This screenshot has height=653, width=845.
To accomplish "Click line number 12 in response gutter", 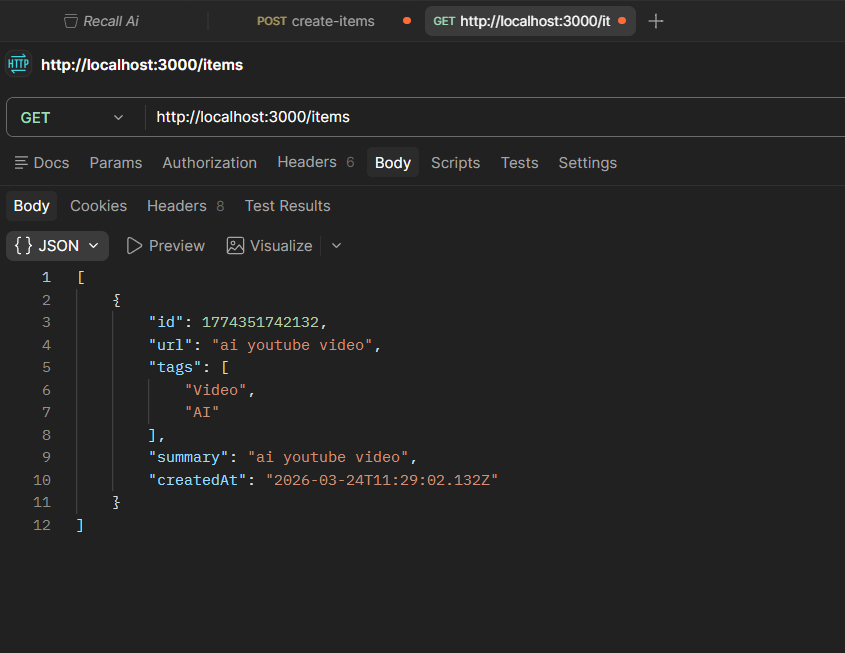I will 42,525.
